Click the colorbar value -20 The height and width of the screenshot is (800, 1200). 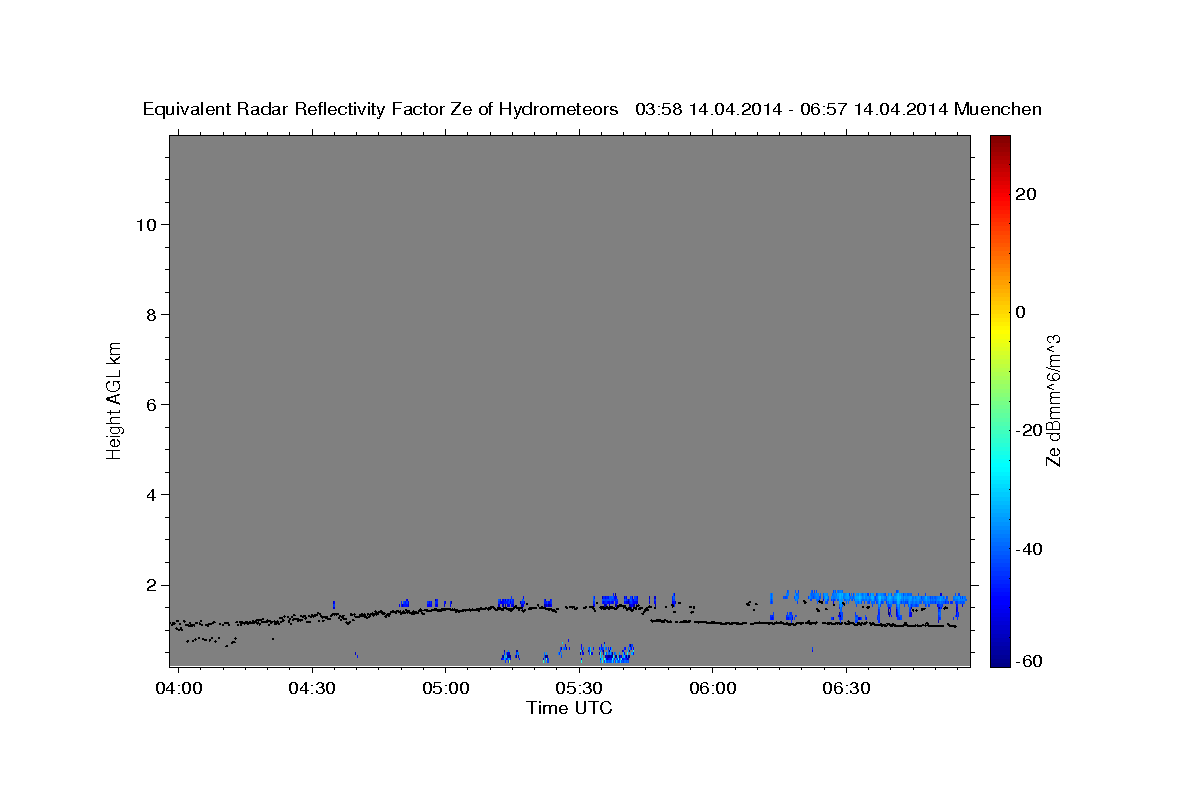click(x=1030, y=430)
